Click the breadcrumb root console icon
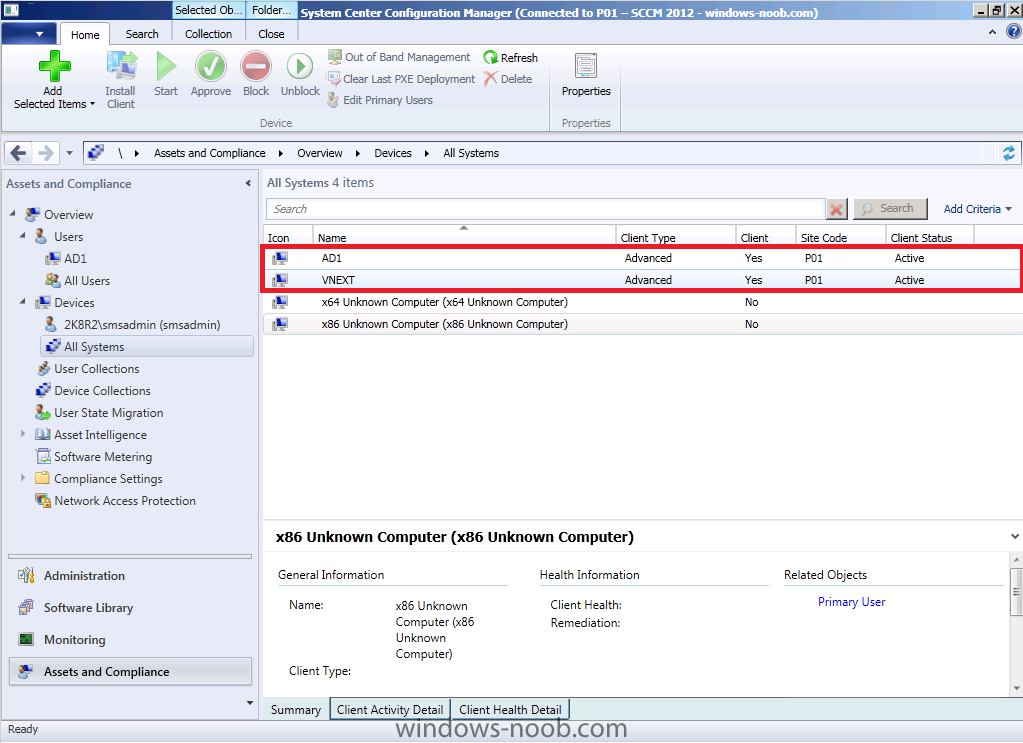This screenshot has width=1023, height=743. point(96,153)
